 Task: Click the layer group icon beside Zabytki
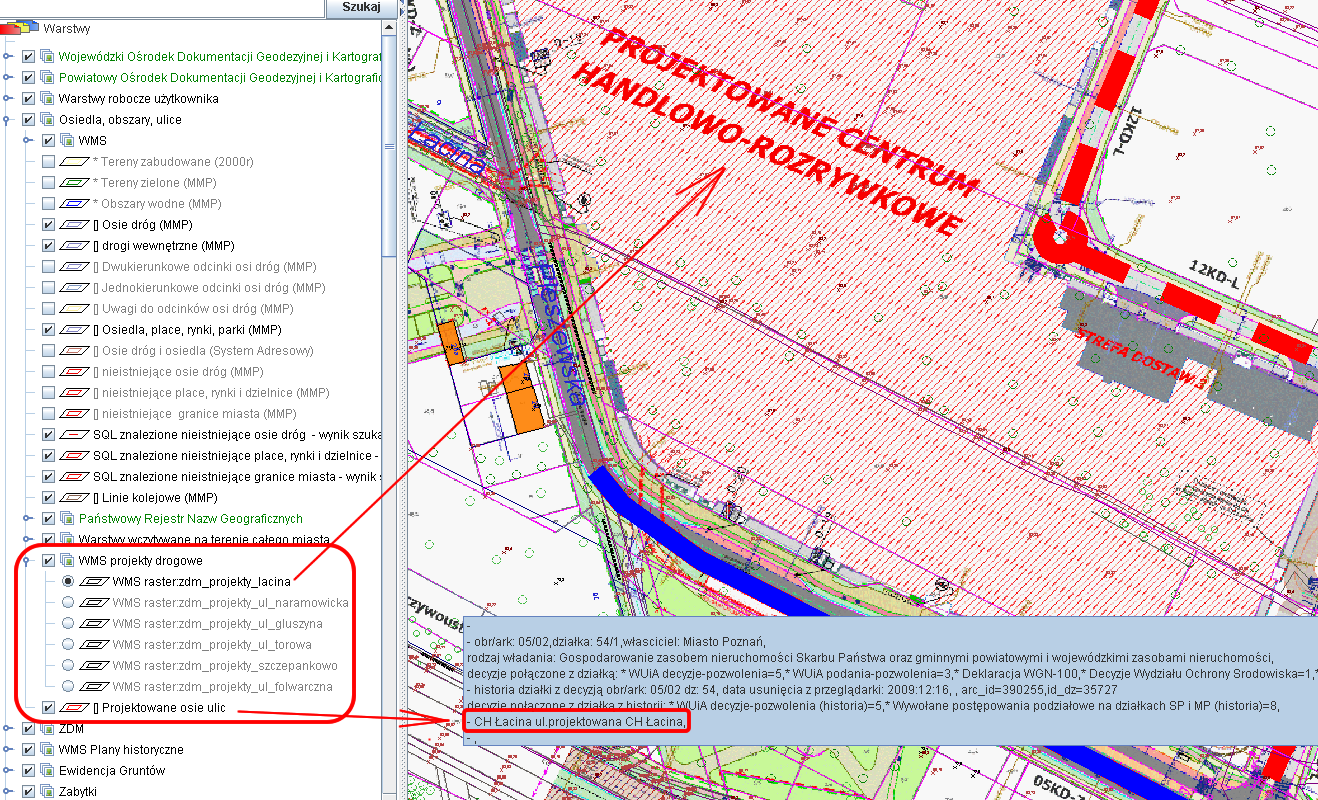pos(46,792)
